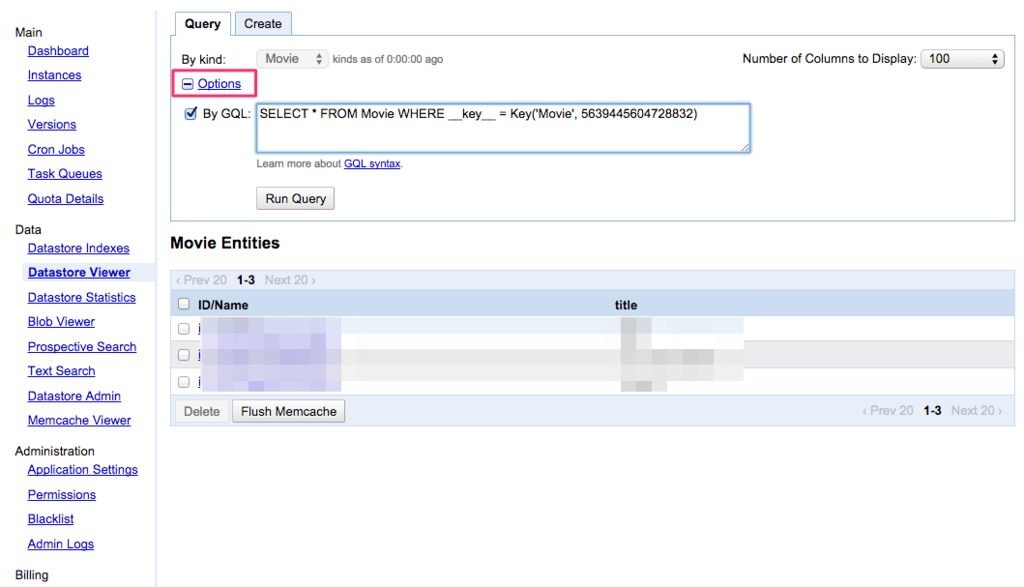Collapse the Options section using minus icon
This screenshot has width=1024, height=587.
click(x=187, y=83)
